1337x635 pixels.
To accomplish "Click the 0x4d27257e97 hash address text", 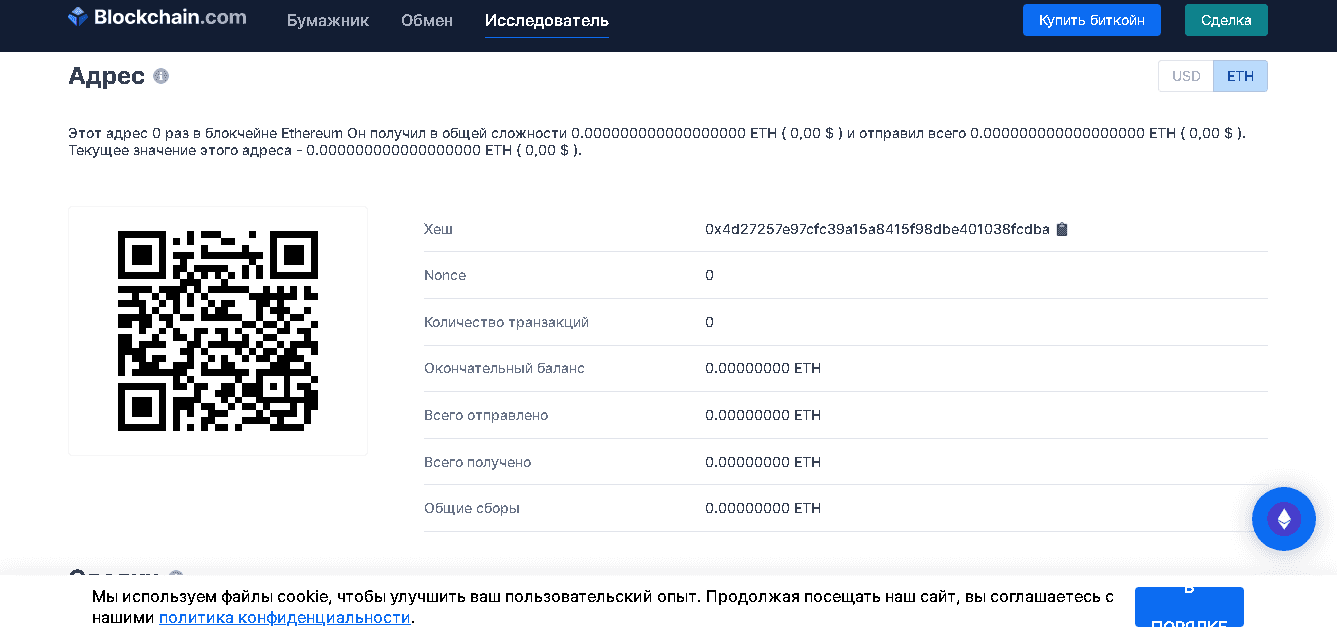I will (x=876, y=229).
